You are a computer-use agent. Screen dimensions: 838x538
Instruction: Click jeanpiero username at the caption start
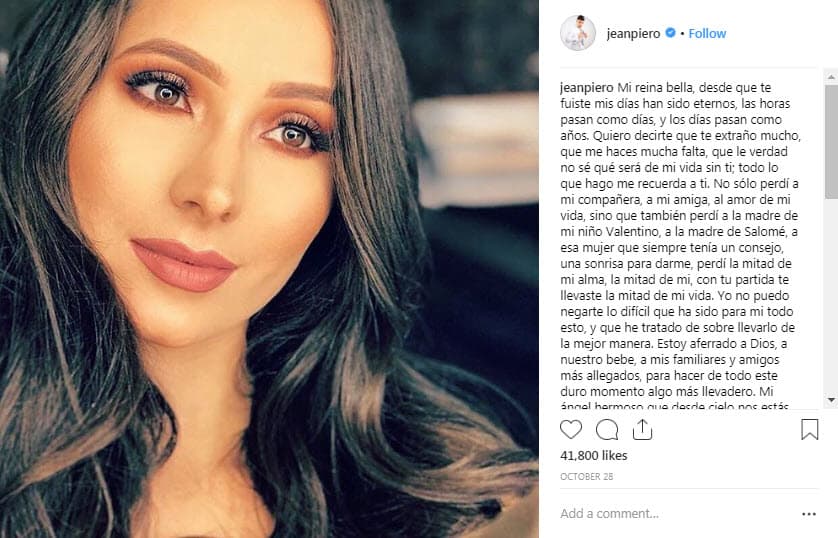pyautogui.click(x=587, y=88)
